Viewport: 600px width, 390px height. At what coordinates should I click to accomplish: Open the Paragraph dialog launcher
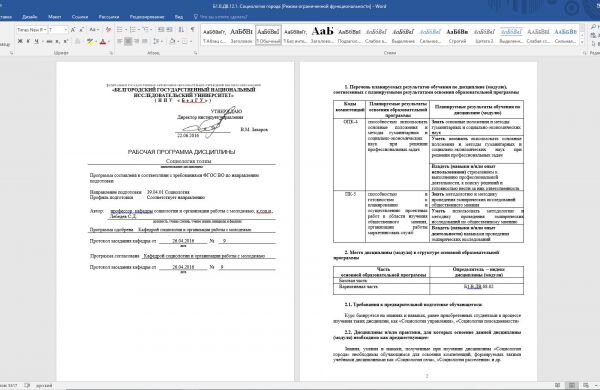coord(196,53)
